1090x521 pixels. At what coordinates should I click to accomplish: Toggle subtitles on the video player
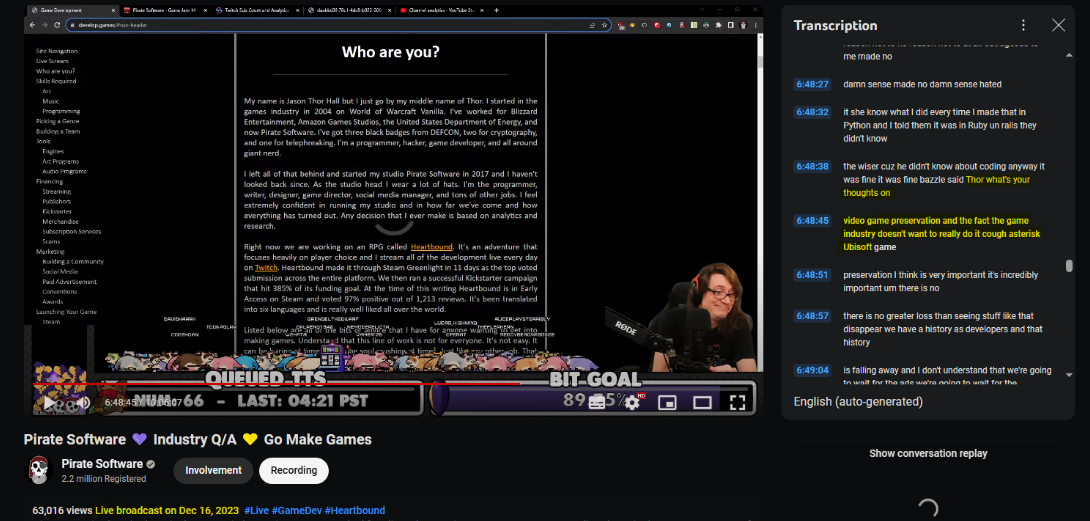pos(597,403)
